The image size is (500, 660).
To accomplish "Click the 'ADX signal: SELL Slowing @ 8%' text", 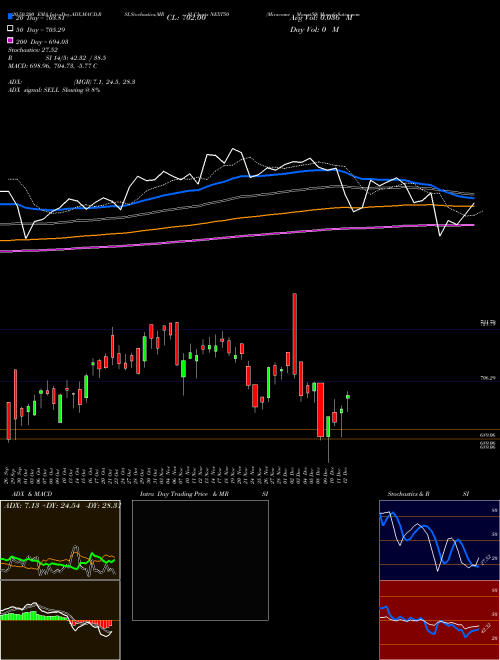I will tap(54, 90).
